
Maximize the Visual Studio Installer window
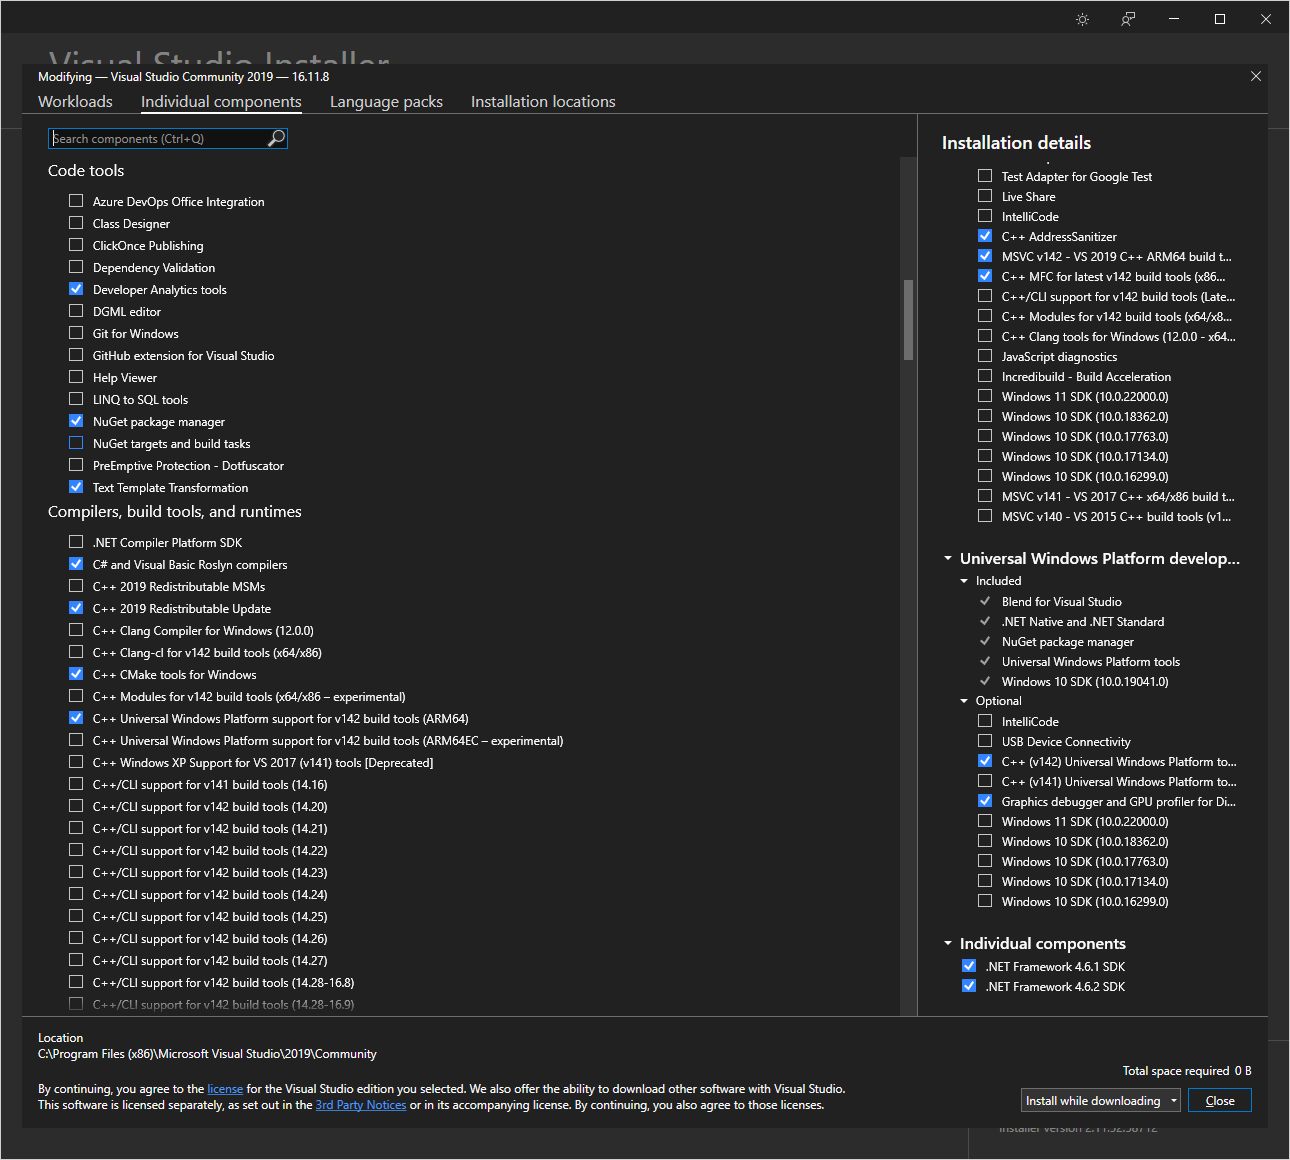coord(1220,19)
